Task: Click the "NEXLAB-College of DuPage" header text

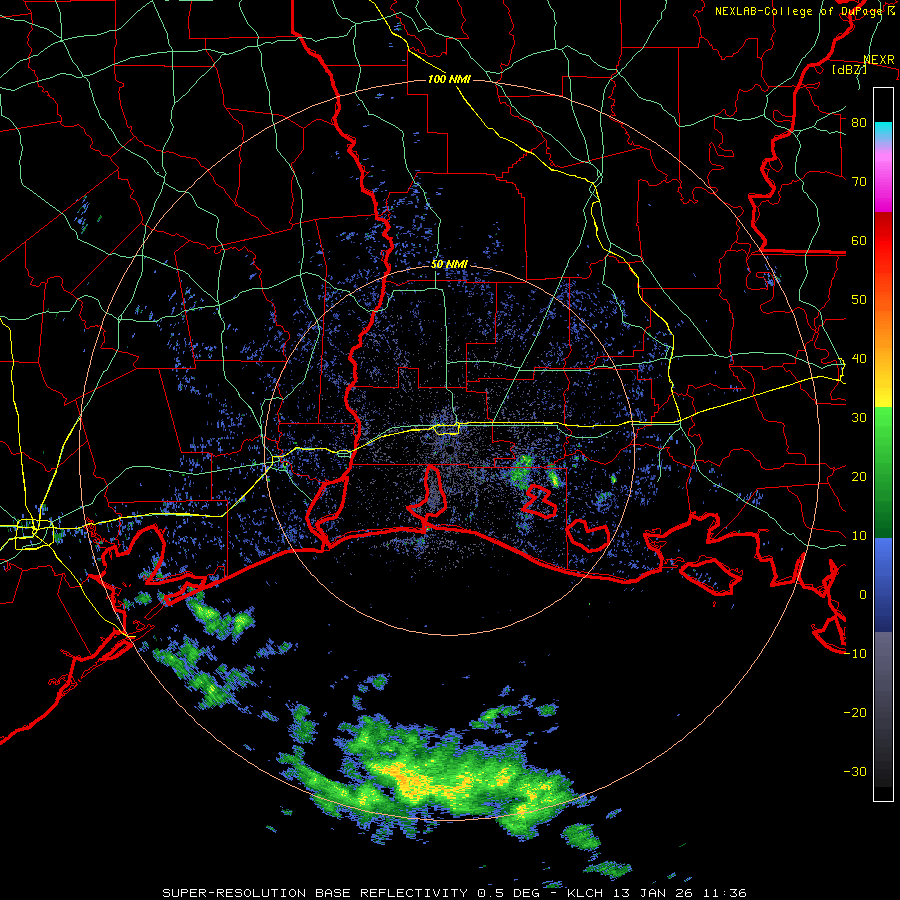Action: [797, 11]
